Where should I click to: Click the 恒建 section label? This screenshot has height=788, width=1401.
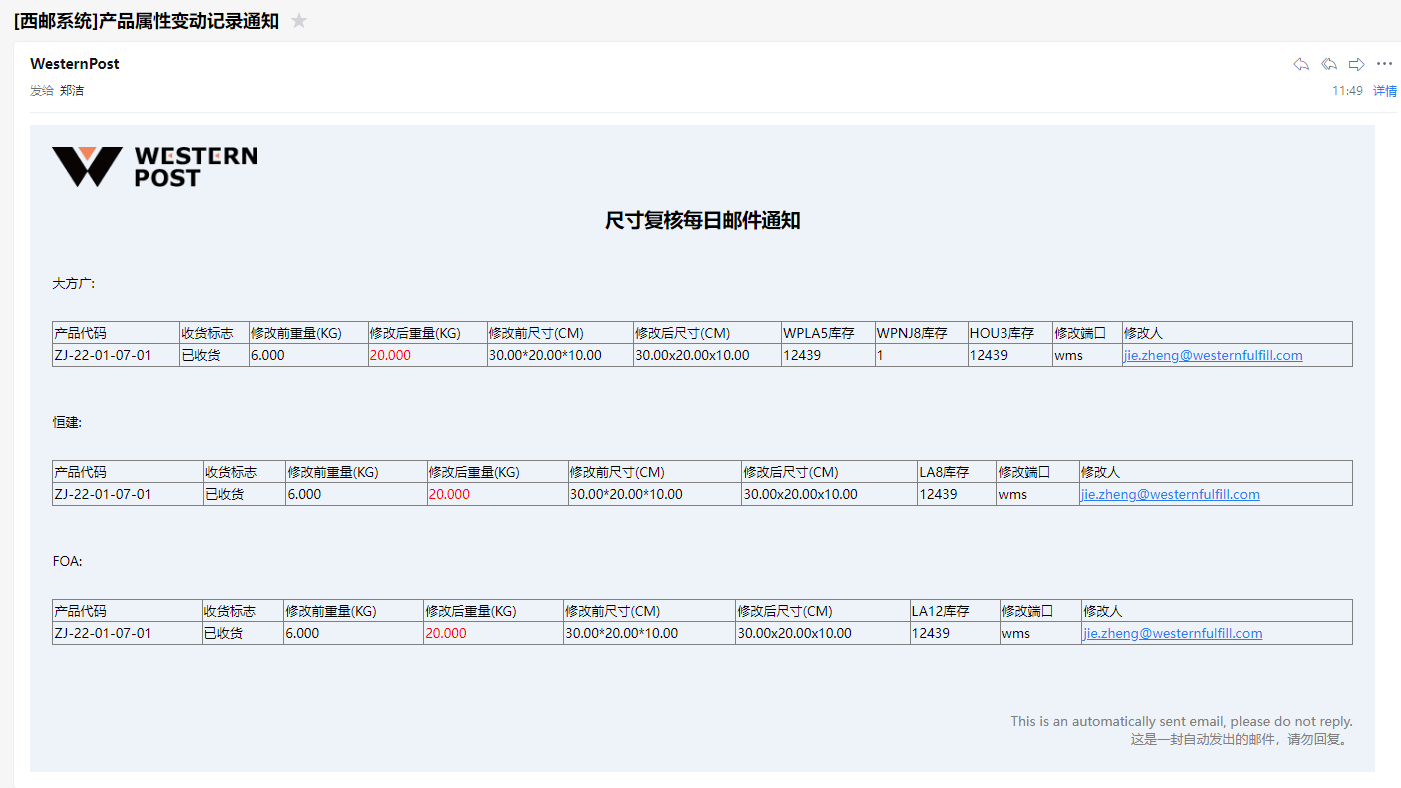coord(67,423)
